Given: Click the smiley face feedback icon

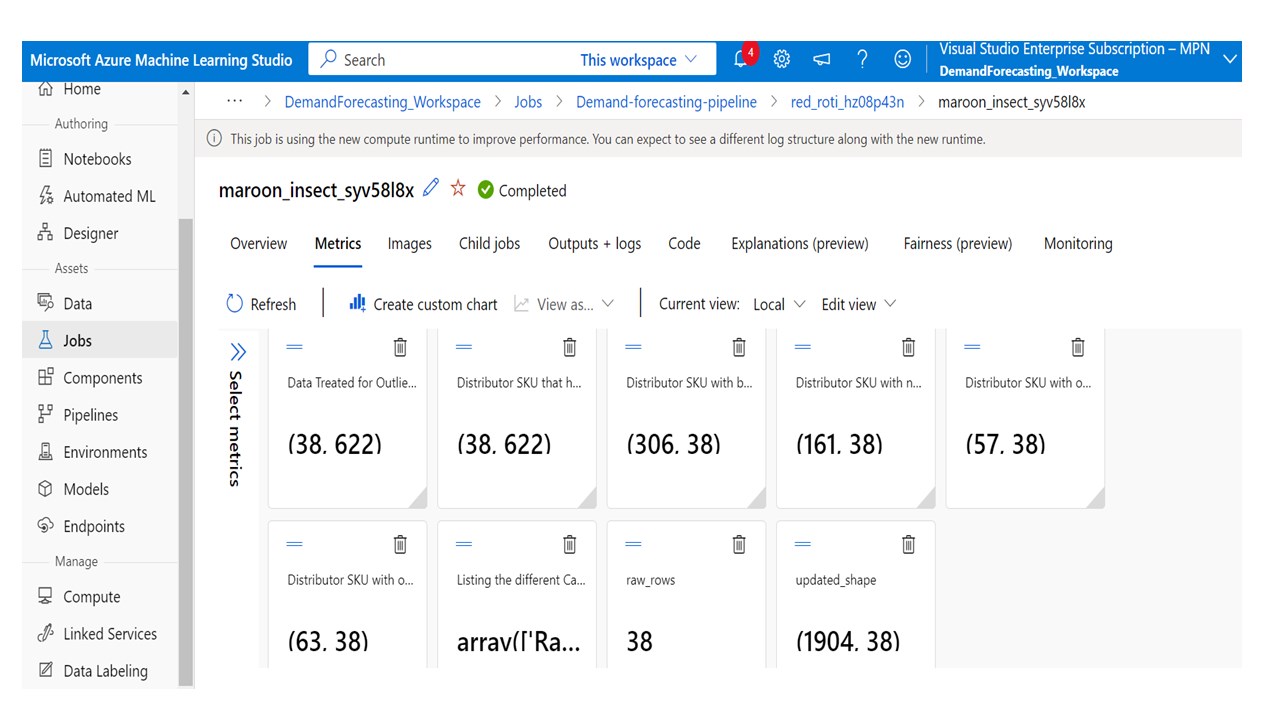Looking at the screenshot, I should click(x=902, y=59).
